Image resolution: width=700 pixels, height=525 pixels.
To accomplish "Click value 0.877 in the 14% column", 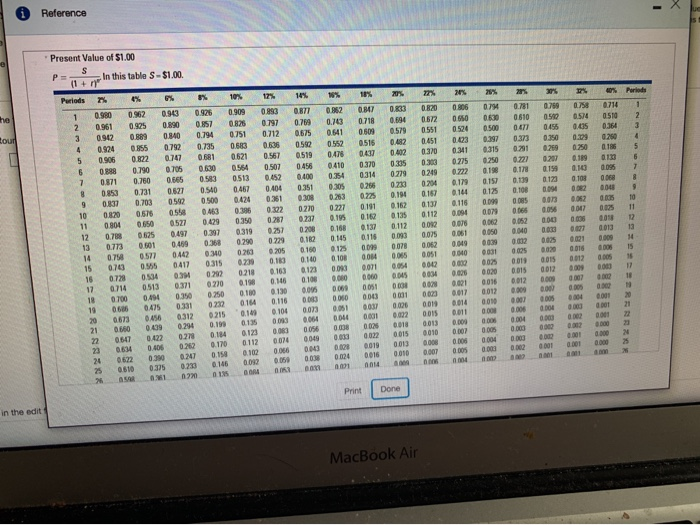I will point(302,111).
